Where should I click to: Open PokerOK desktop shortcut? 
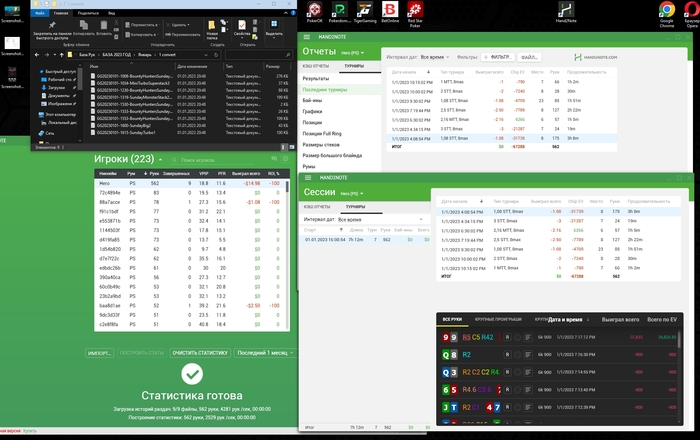tap(314, 12)
